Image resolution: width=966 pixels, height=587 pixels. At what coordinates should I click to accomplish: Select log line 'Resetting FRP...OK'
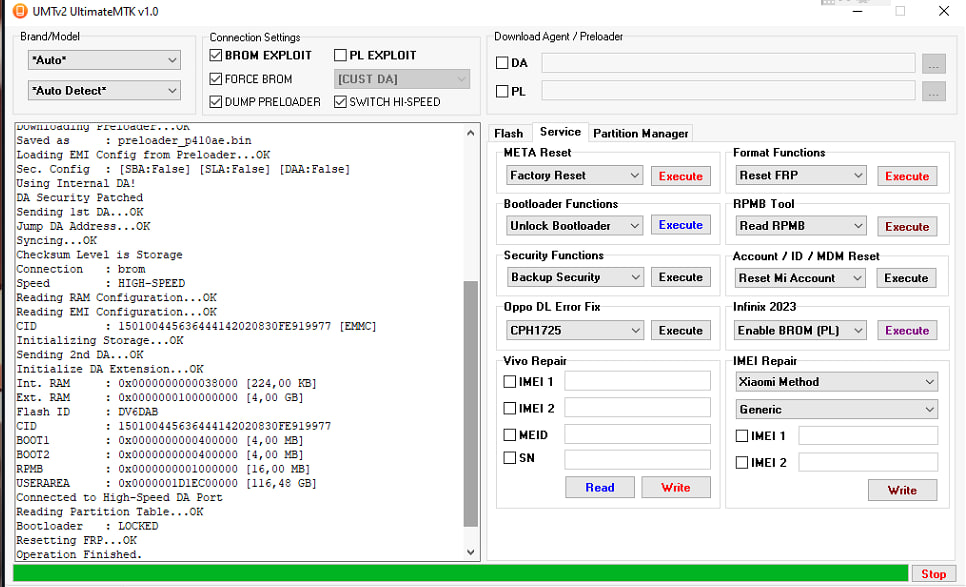pyautogui.click(x=77, y=540)
